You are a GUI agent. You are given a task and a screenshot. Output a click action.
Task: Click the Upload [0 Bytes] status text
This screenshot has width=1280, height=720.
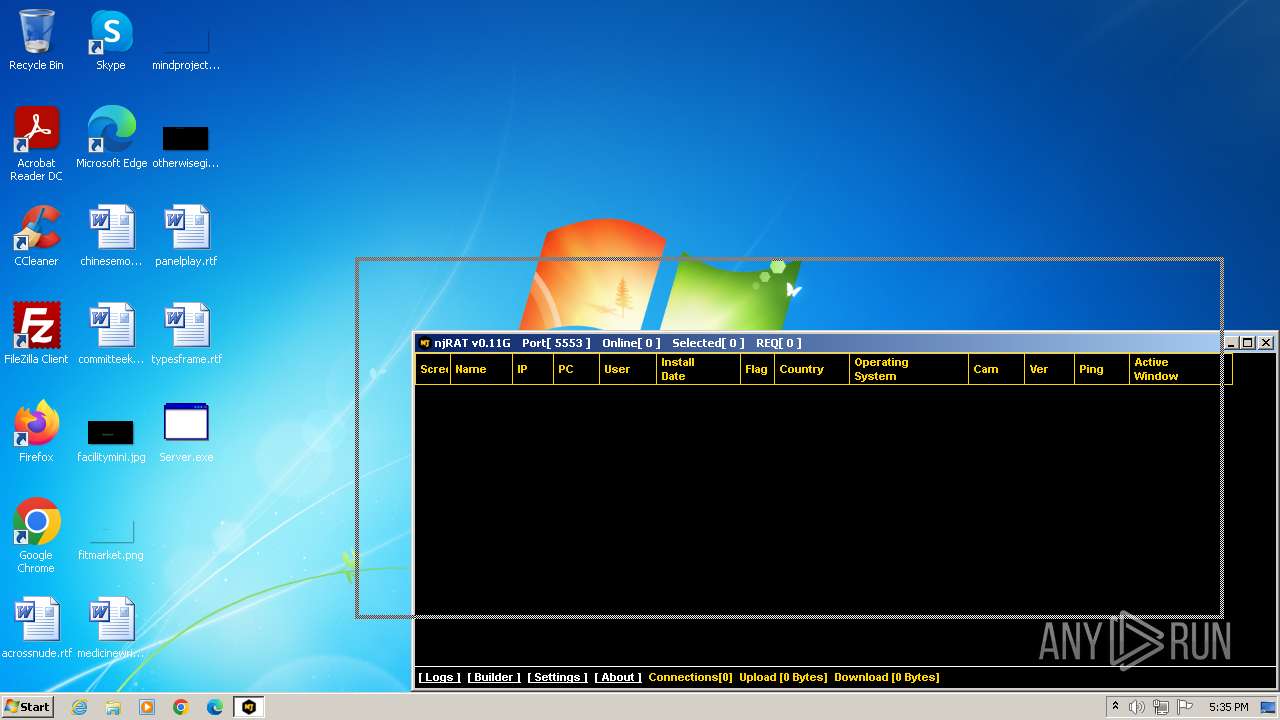pyautogui.click(x=783, y=677)
